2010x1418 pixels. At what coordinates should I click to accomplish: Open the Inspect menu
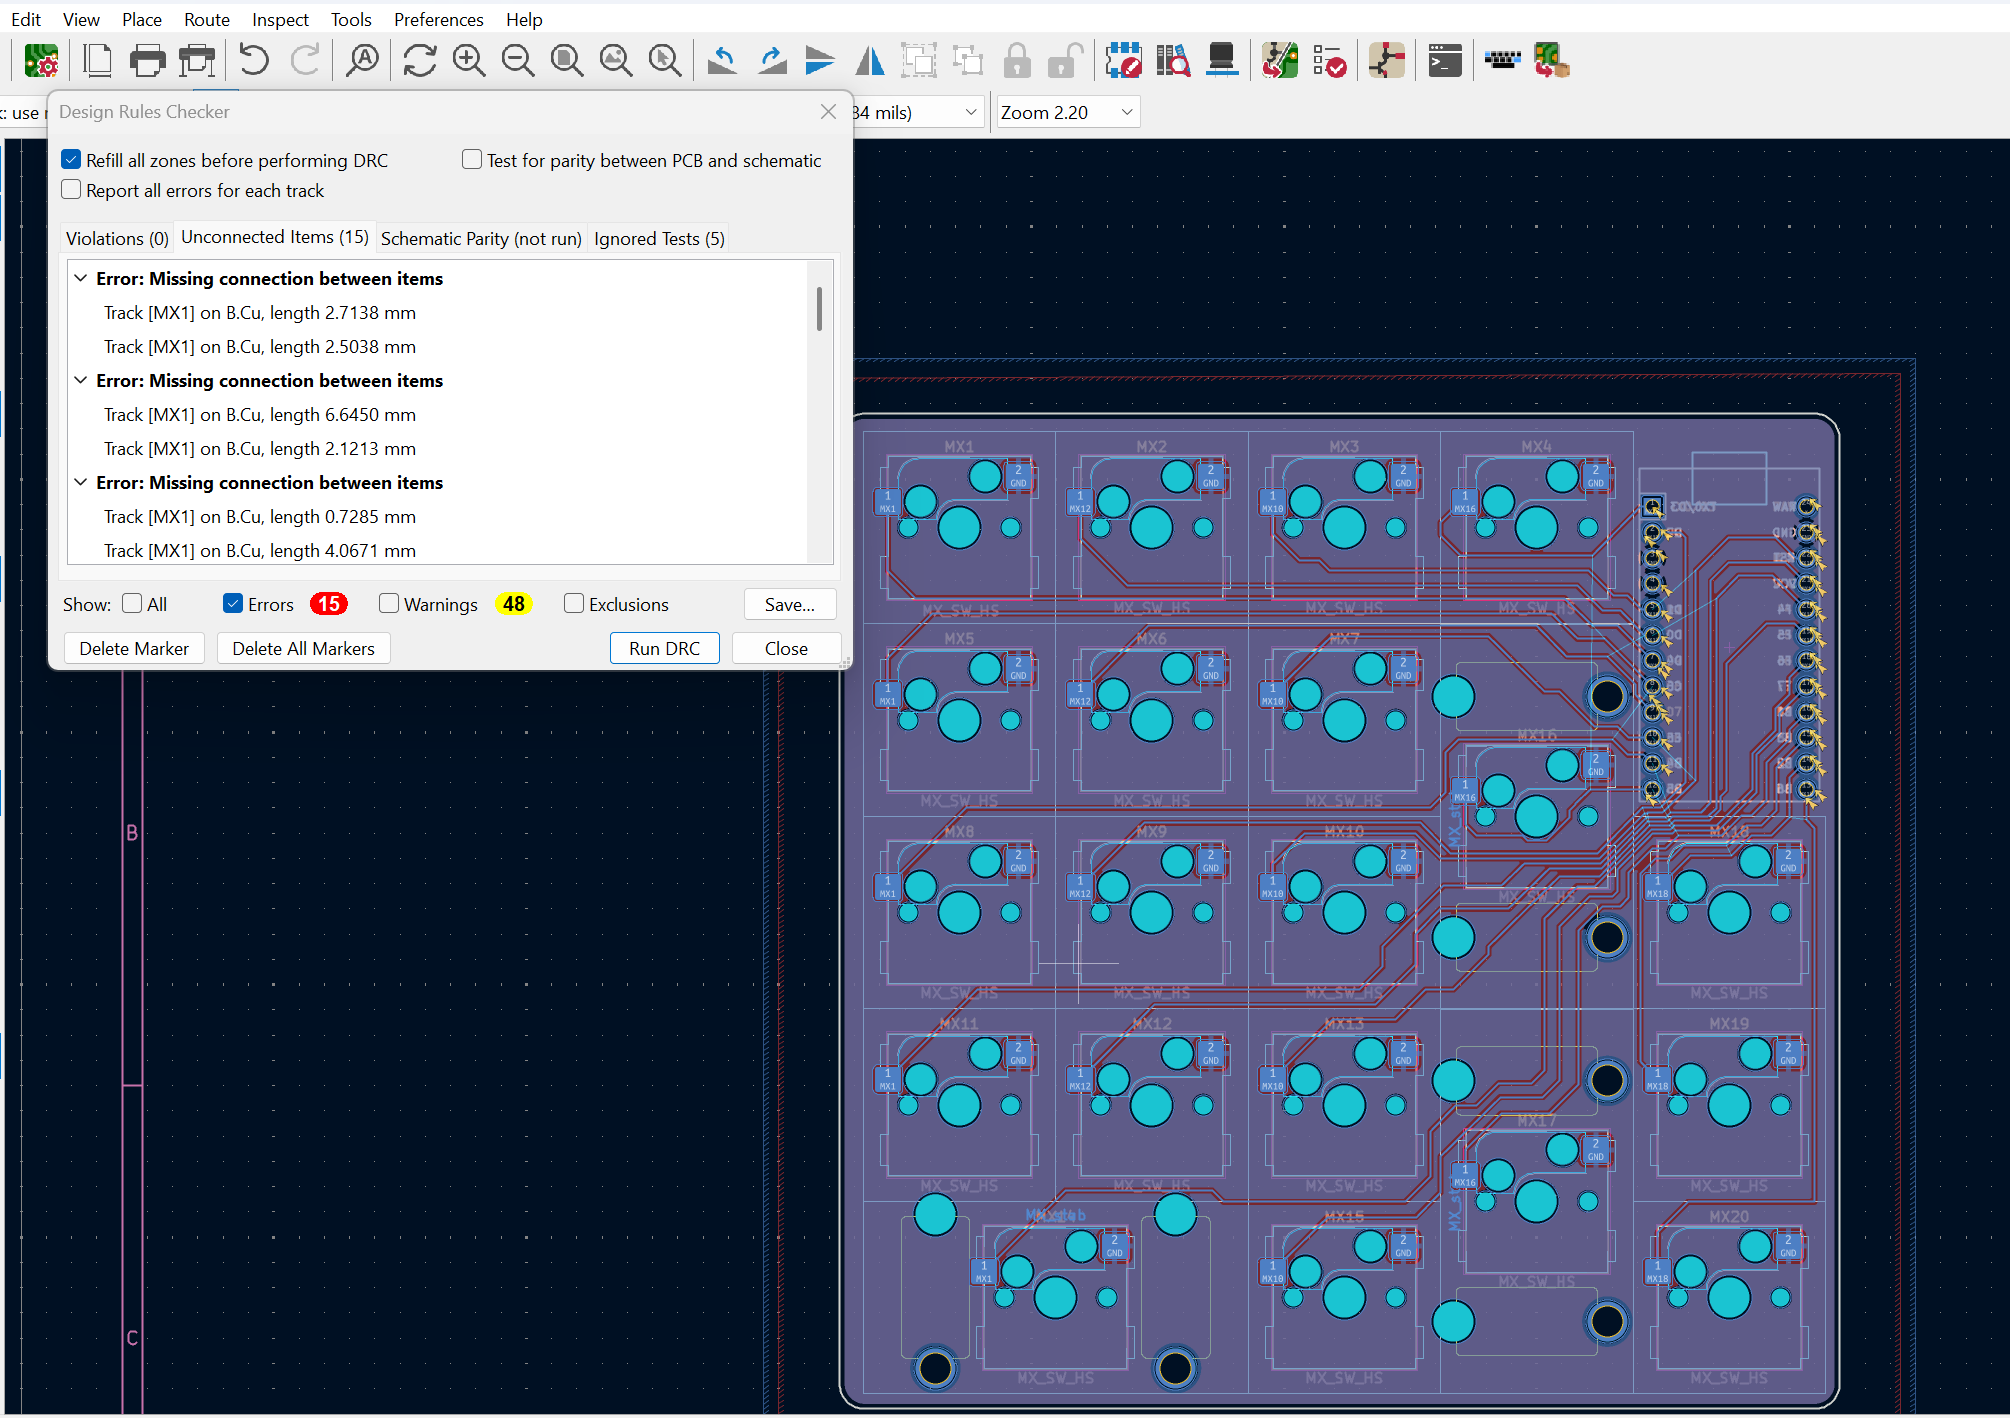pos(279,19)
